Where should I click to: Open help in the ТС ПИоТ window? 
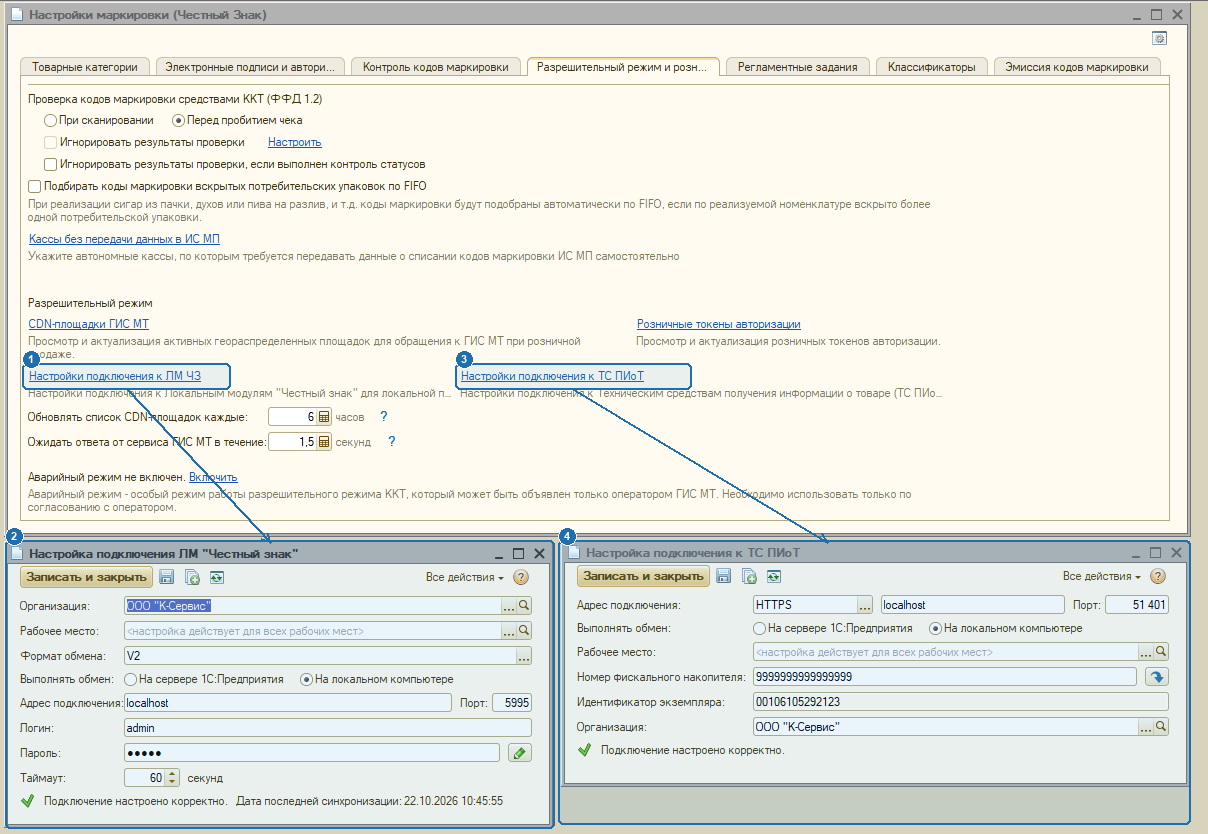(x=1158, y=576)
